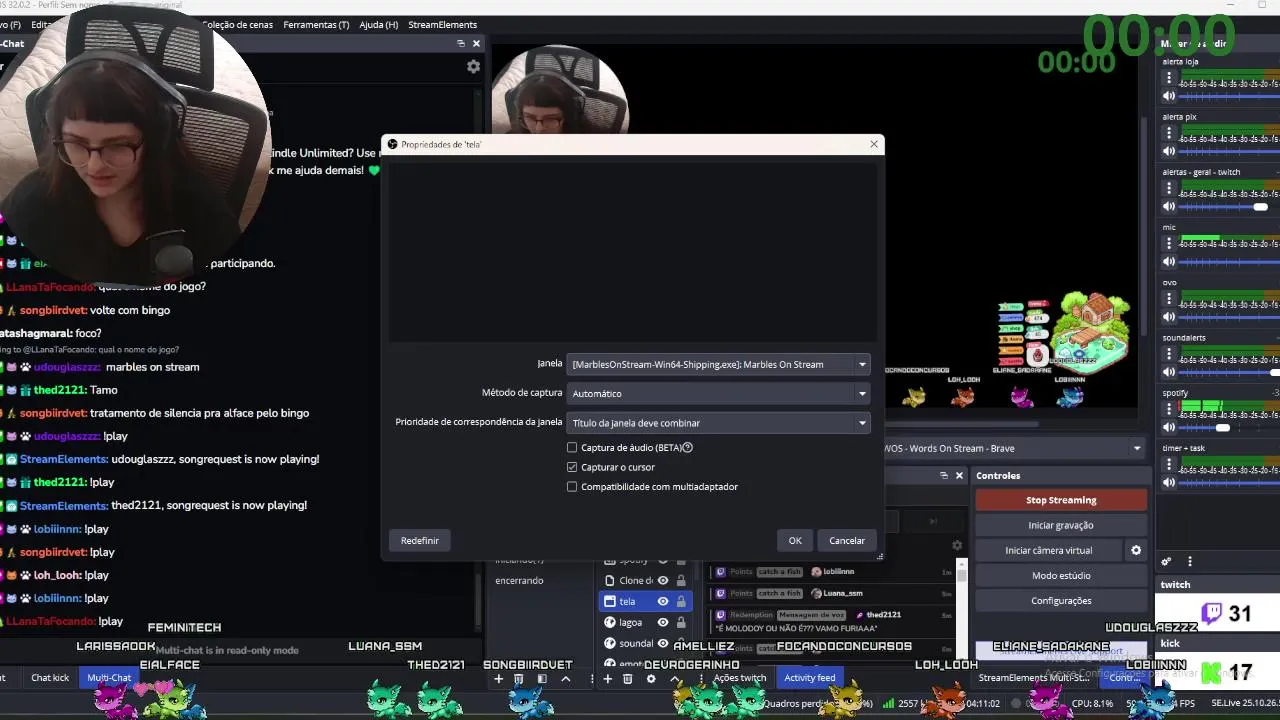Select the 'Activity feed' tab

tap(810, 678)
